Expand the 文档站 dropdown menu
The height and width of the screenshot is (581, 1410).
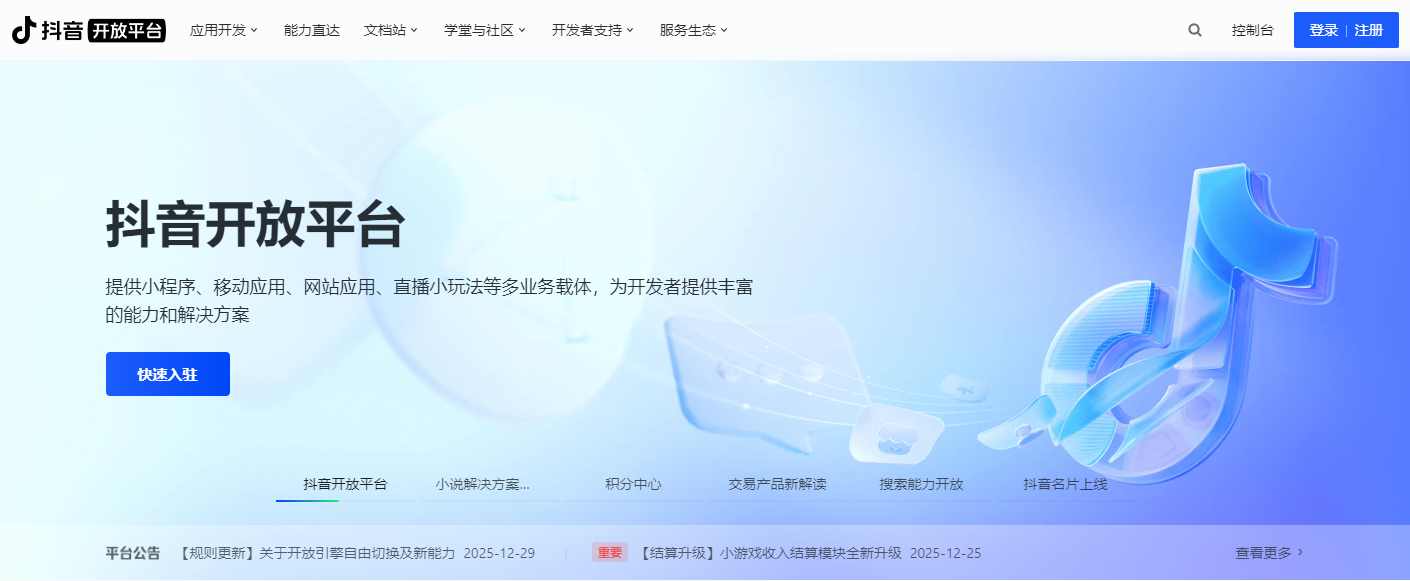[x=389, y=30]
